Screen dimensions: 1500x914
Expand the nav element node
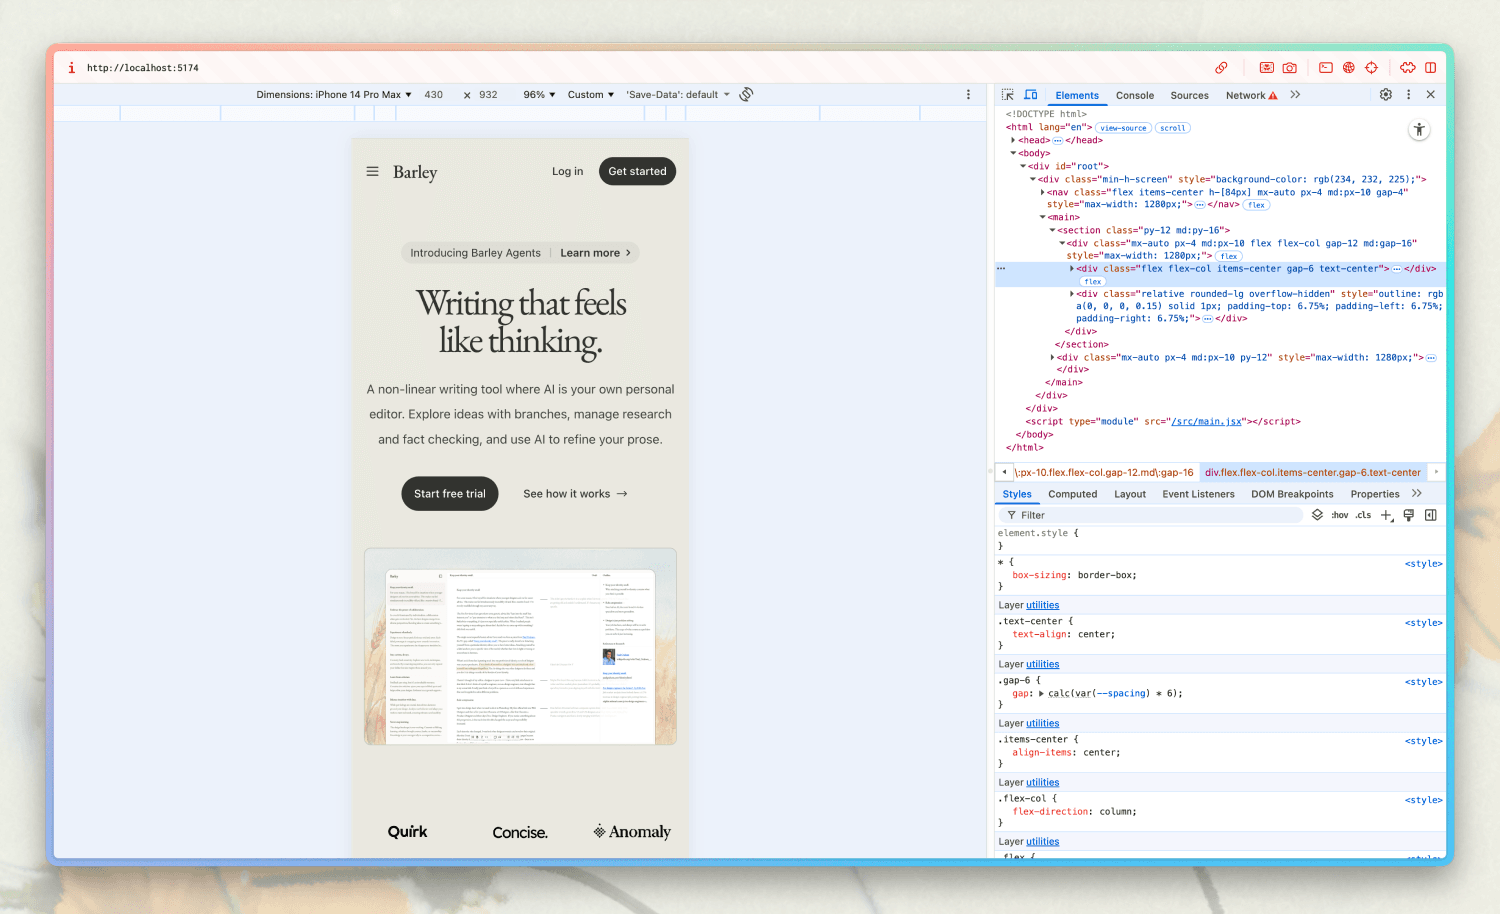[x=1043, y=192]
